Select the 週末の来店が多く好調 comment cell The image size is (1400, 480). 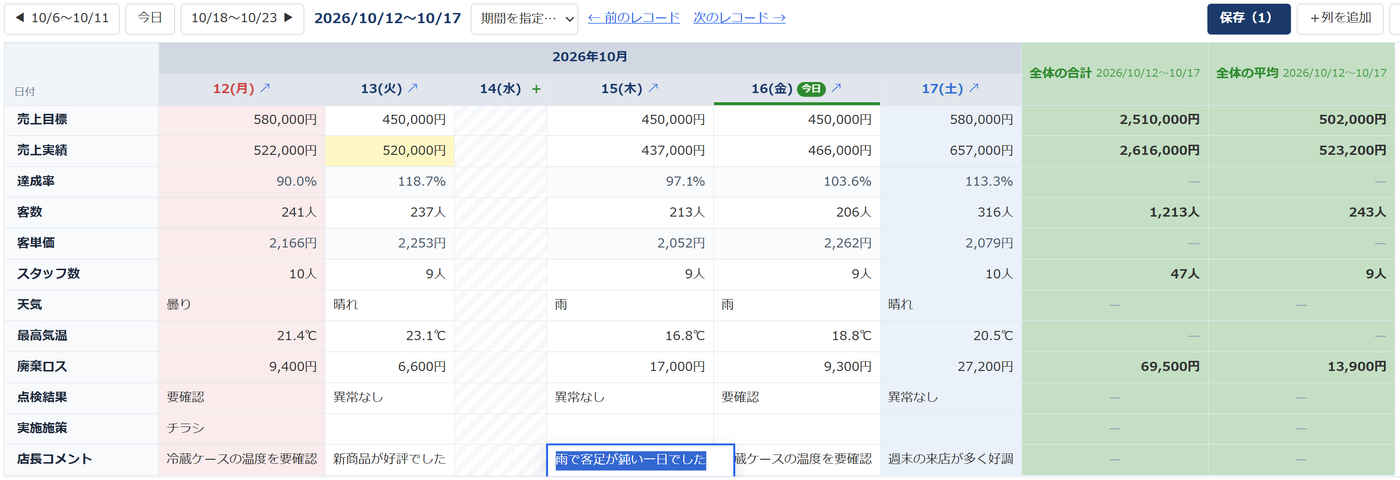click(951, 460)
